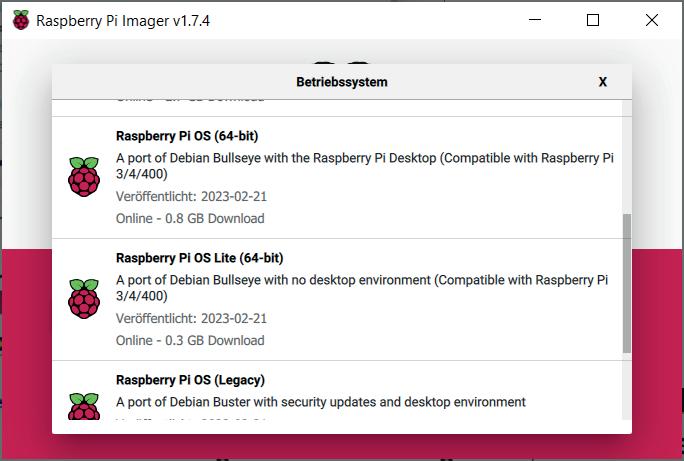Choose Raspberry Pi OS Lite (64-bit) title

click(x=199, y=258)
